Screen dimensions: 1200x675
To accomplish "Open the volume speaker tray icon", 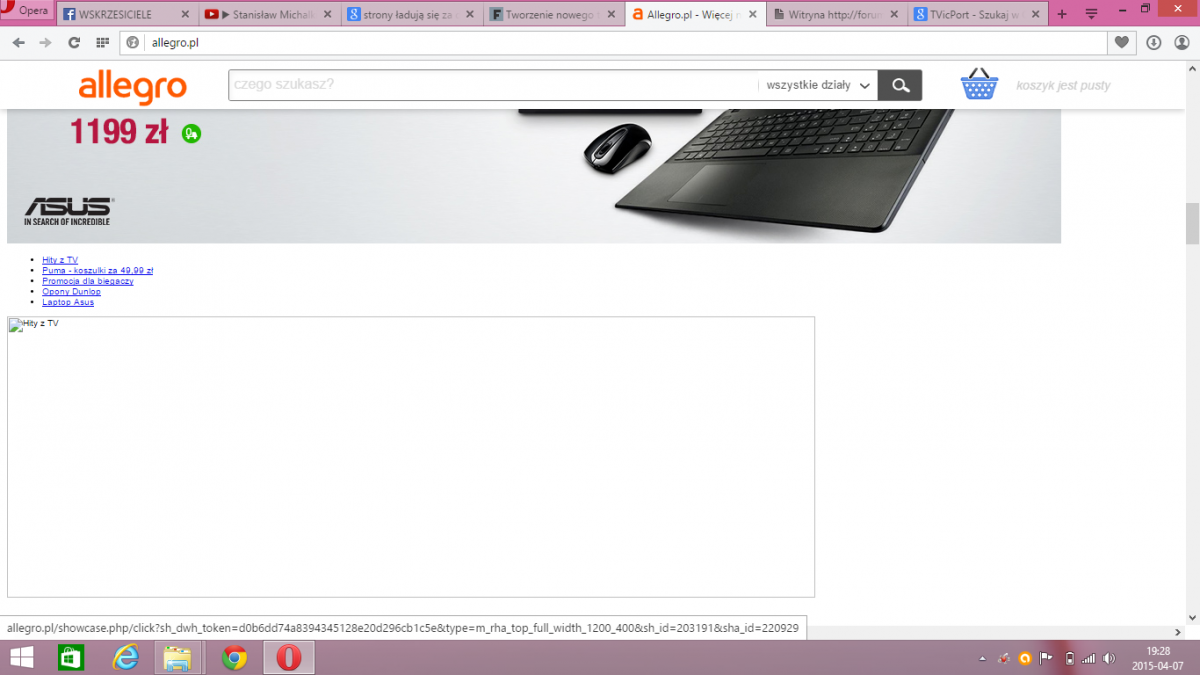I will point(1109,658).
